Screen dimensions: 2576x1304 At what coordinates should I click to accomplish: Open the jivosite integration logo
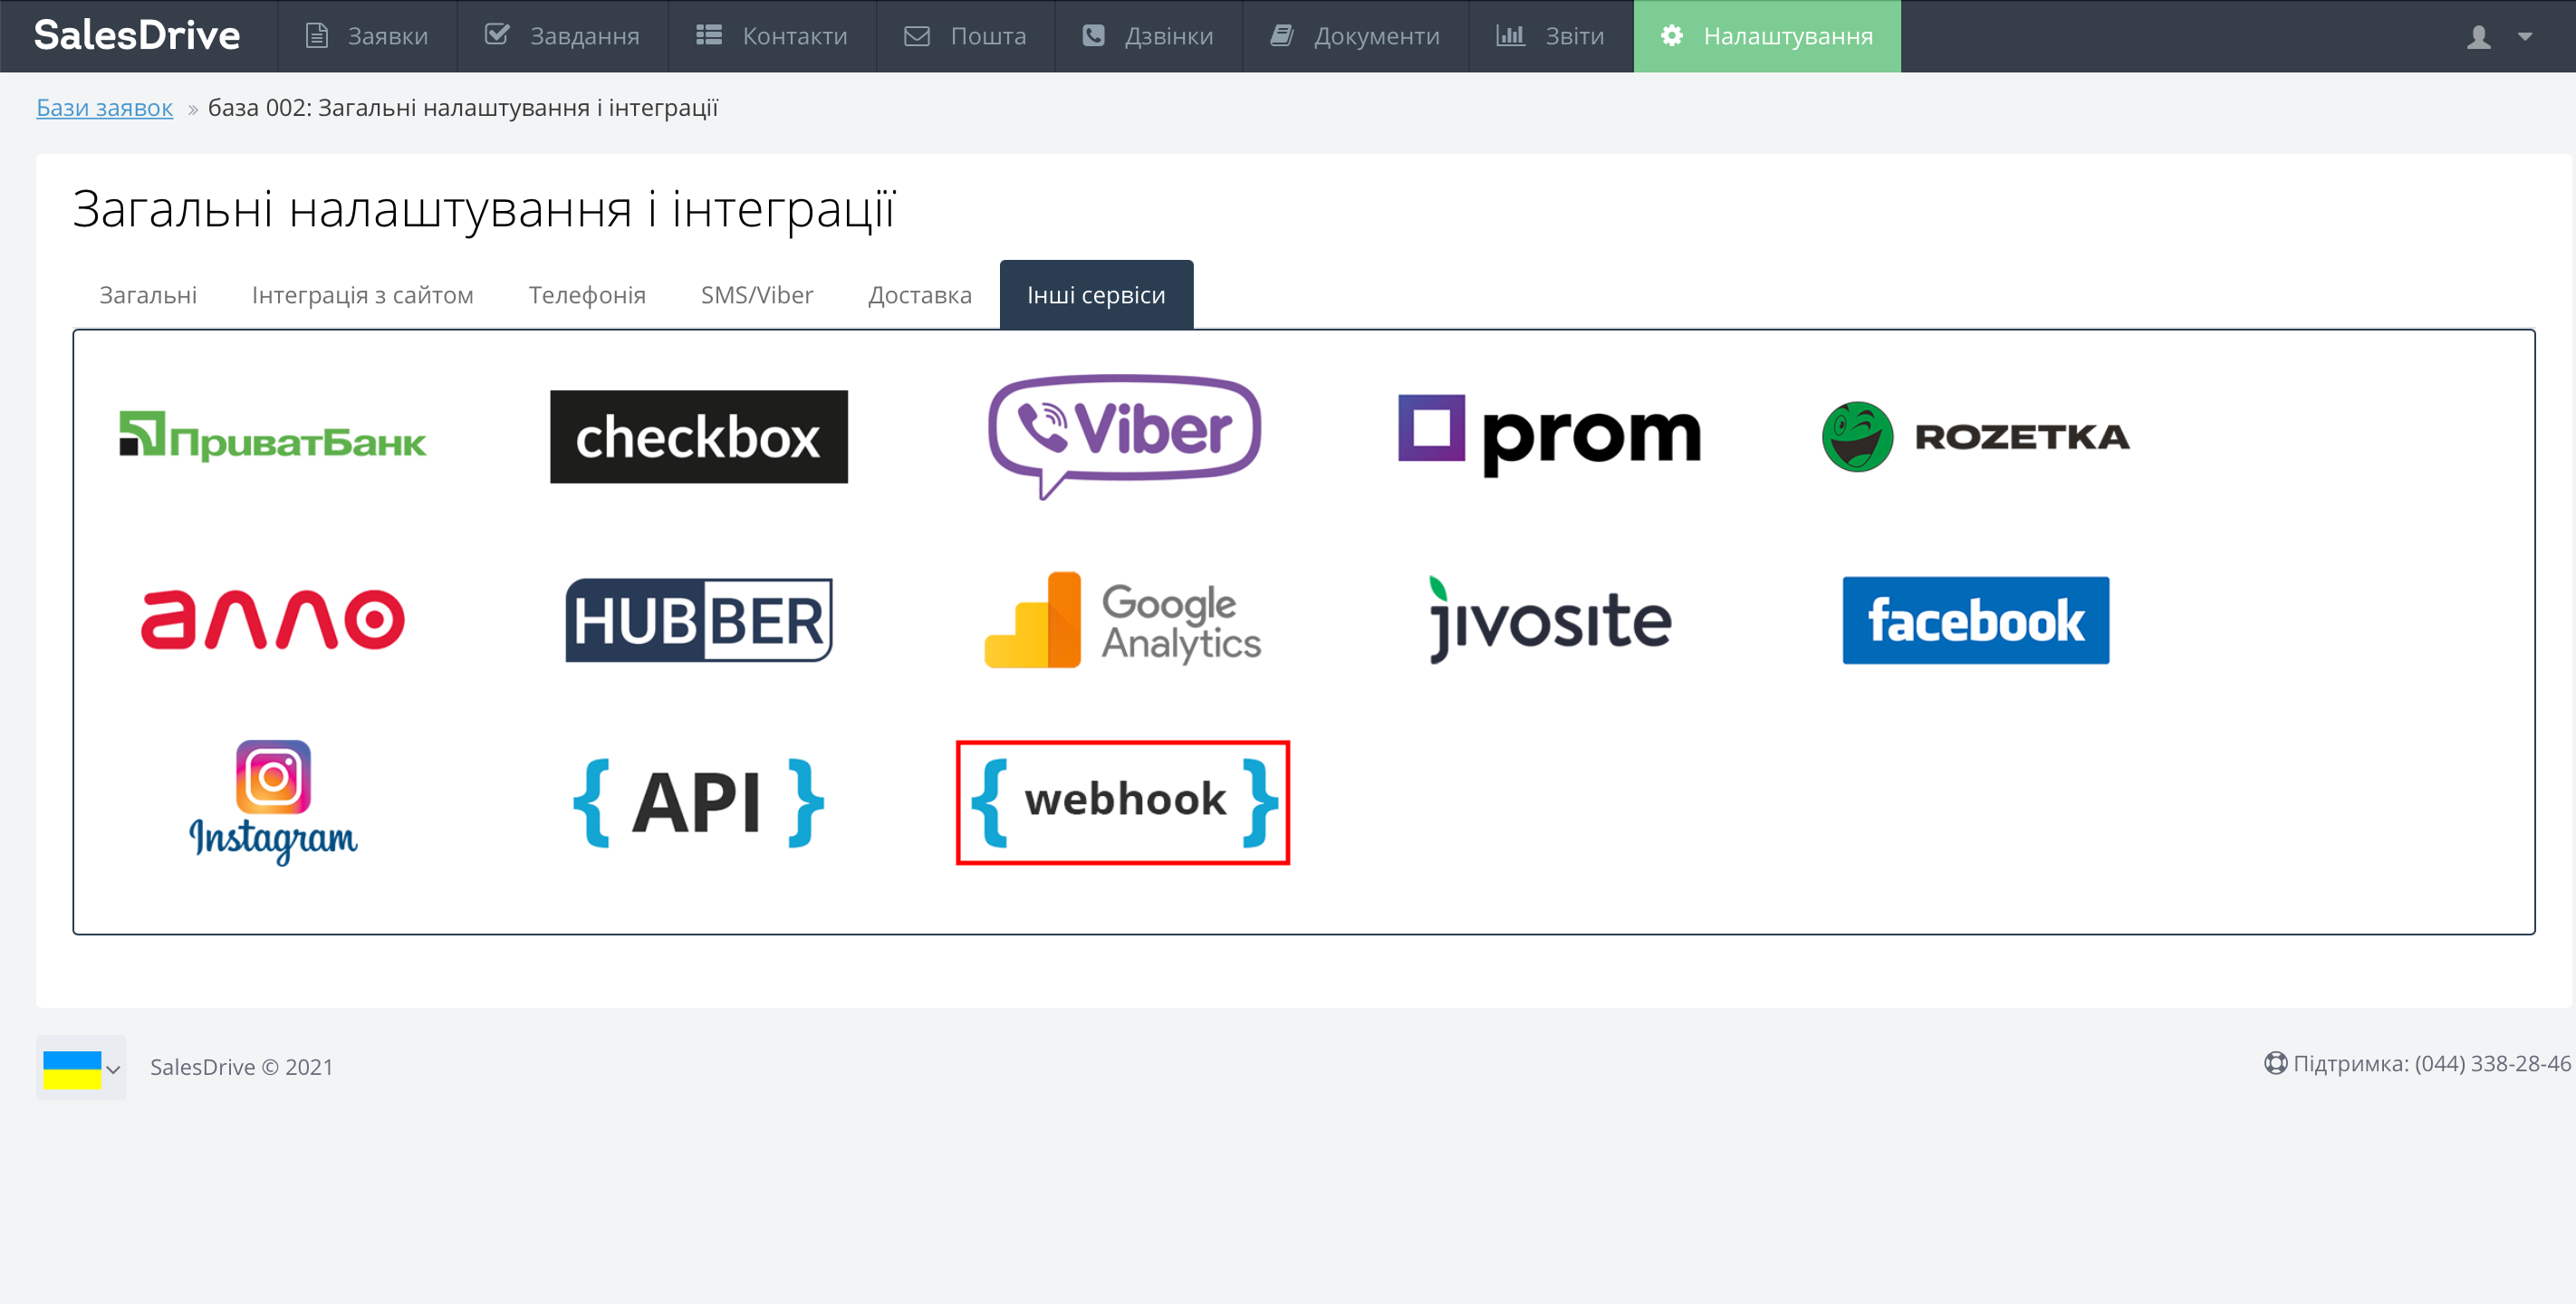(1550, 620)
